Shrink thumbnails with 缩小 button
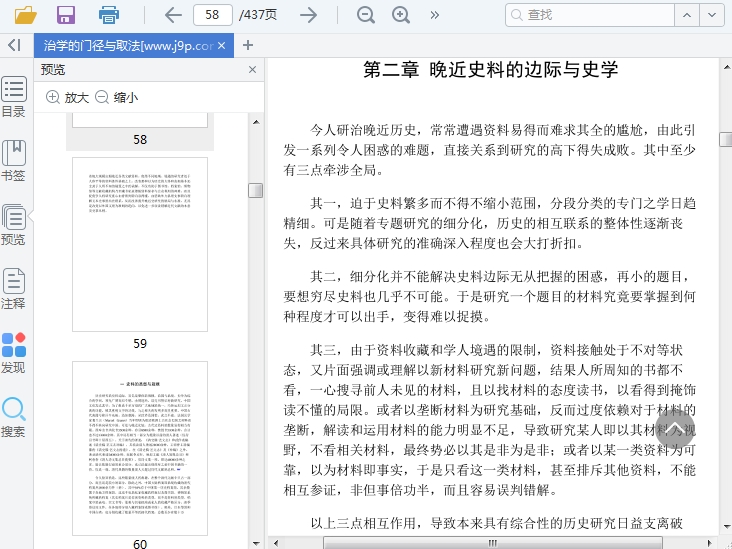Viewport: 732px width, 549px height. click(x=116, y=97)
